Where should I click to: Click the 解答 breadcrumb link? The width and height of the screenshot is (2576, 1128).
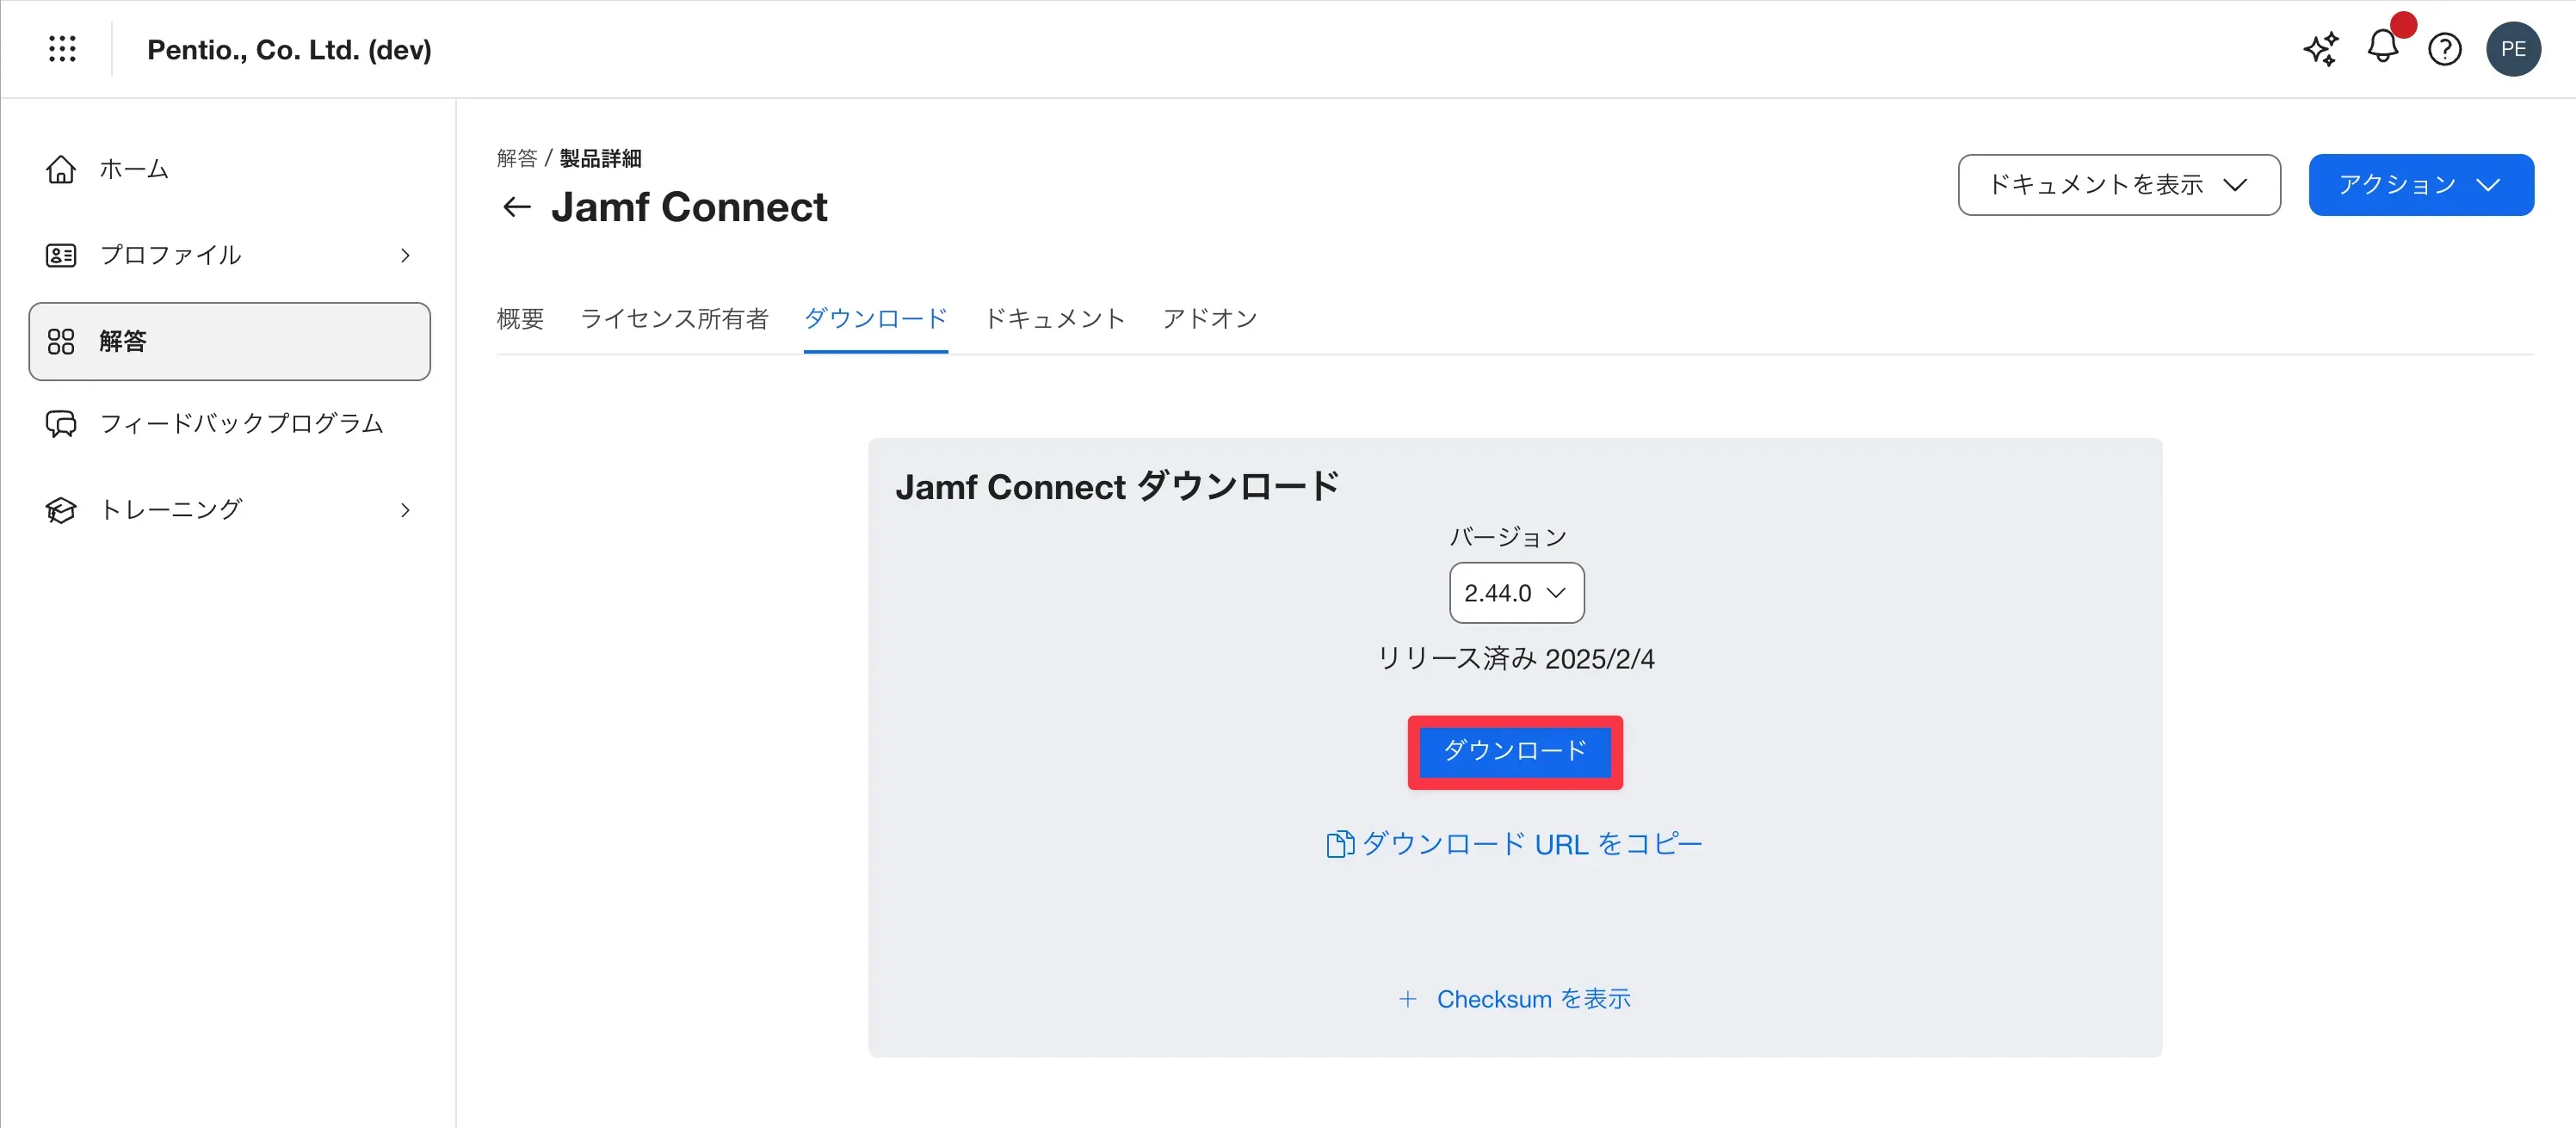pyautogui.click(x=516, y=158)
